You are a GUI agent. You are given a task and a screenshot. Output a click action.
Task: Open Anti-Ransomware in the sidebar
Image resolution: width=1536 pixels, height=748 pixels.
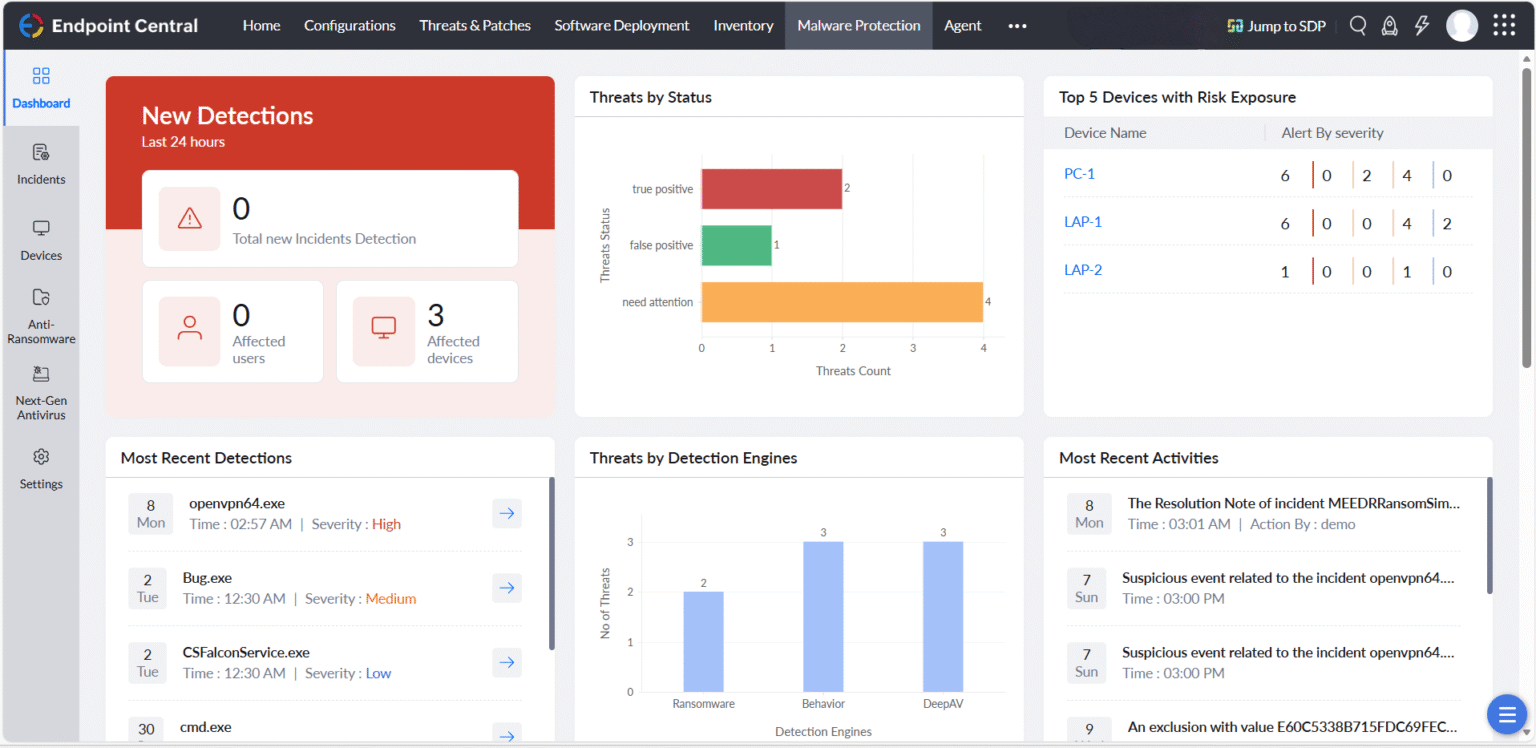[41, 316]
